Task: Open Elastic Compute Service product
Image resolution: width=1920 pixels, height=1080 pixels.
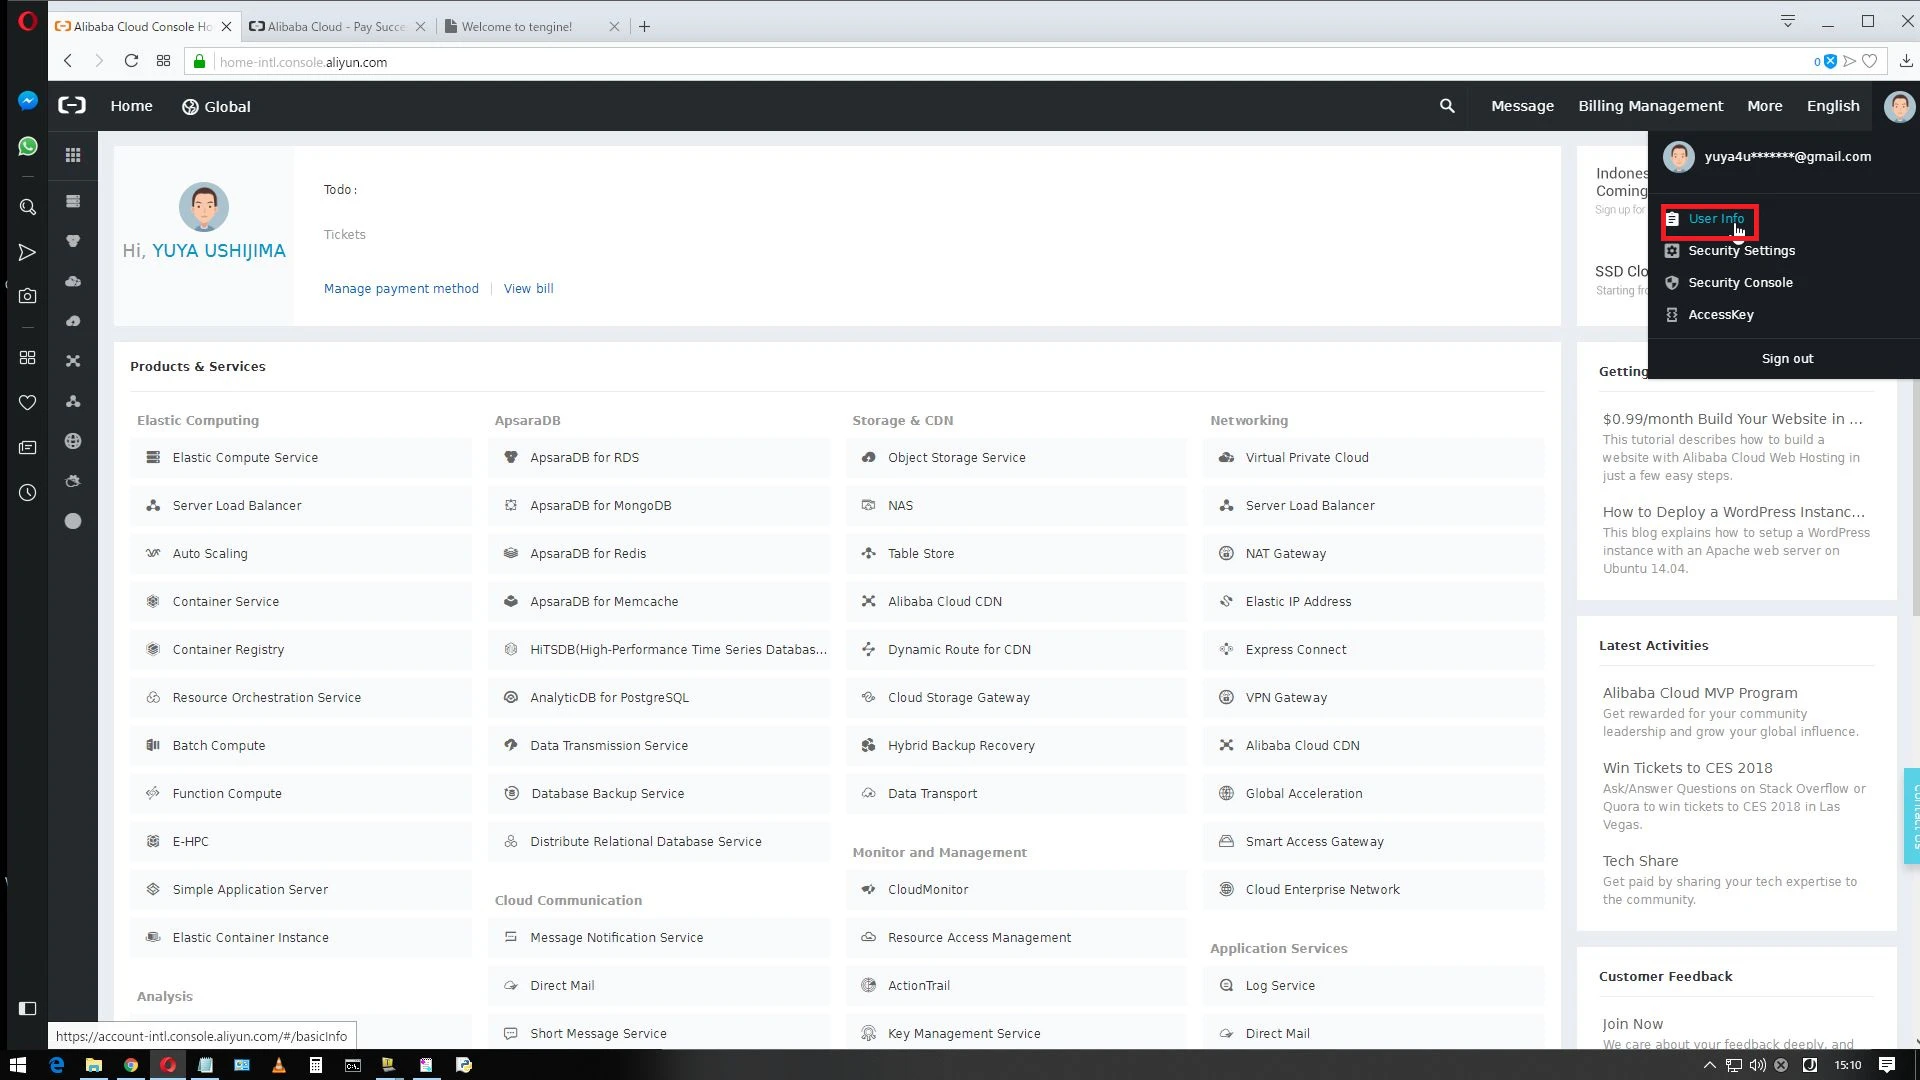Action: pos(301,457)
